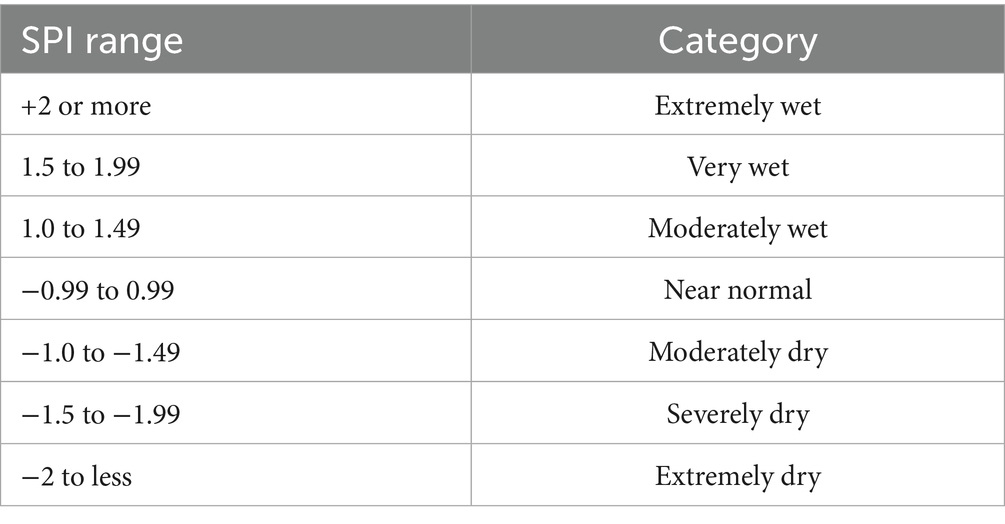Viewport: 1005px width, 524px height.
Task: Click the 'Category' column header
Action: click(x=737, y=41)
